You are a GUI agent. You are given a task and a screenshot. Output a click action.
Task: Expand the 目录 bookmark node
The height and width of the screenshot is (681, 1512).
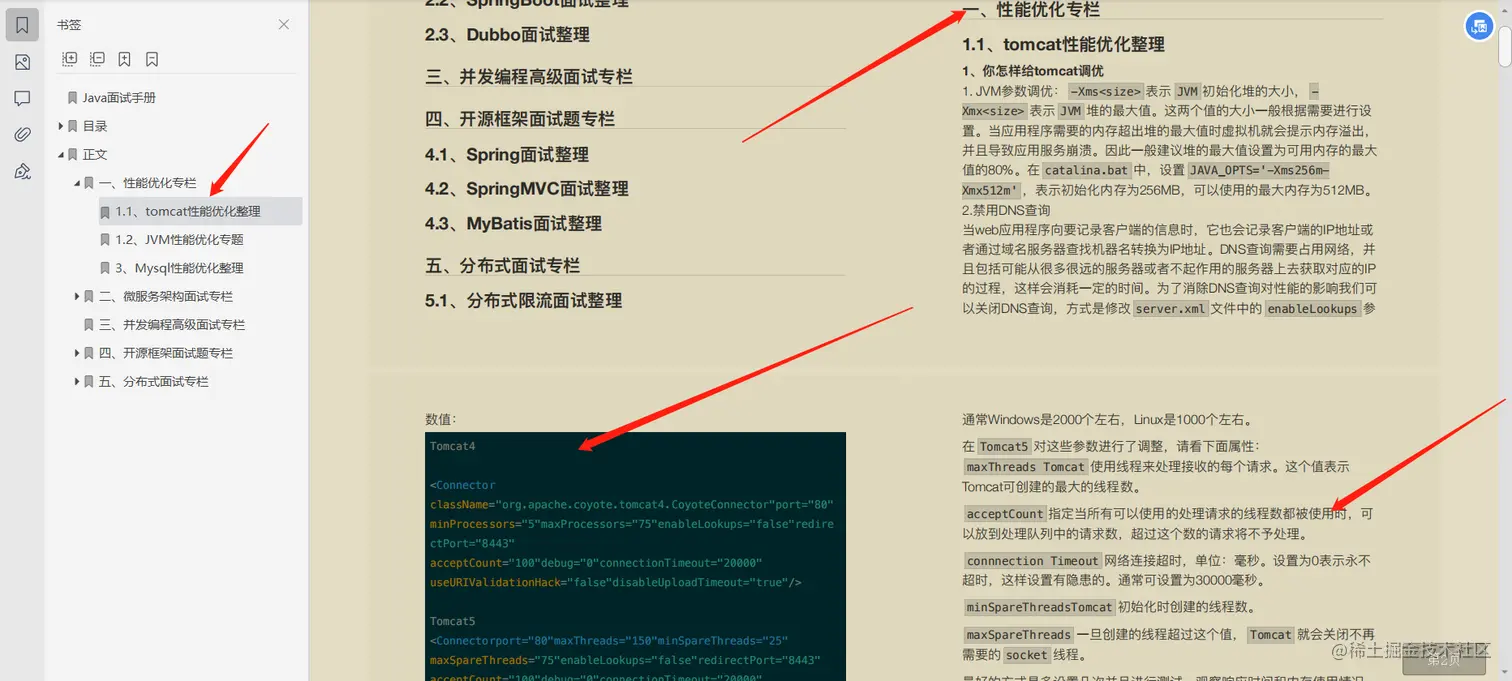tap(61, 126)
